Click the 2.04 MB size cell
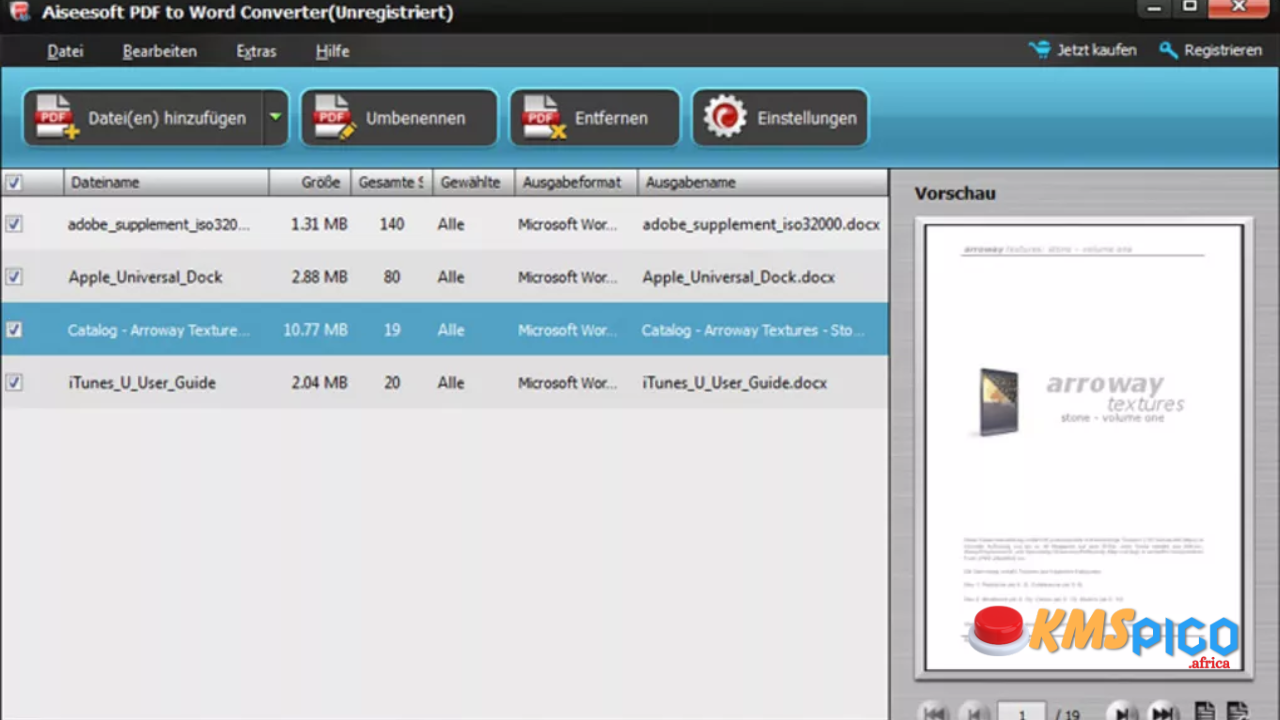 (x=319, y=382)
